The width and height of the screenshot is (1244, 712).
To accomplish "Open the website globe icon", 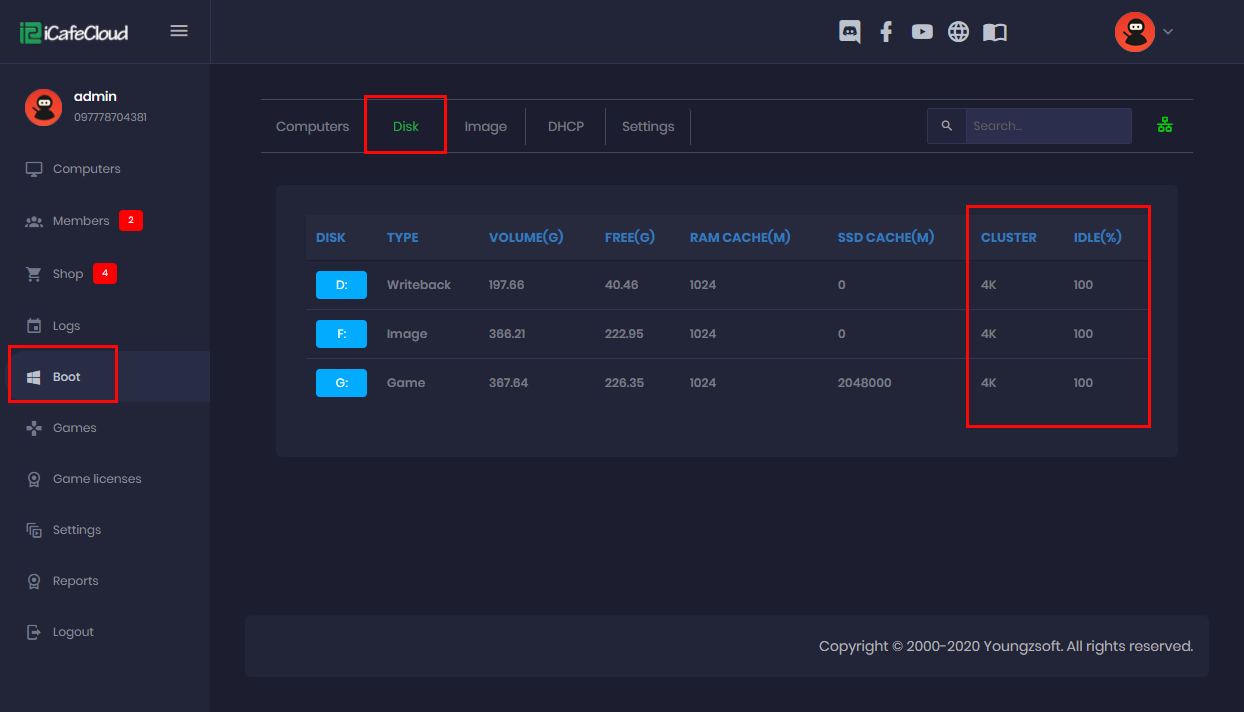I will (958, 31).
